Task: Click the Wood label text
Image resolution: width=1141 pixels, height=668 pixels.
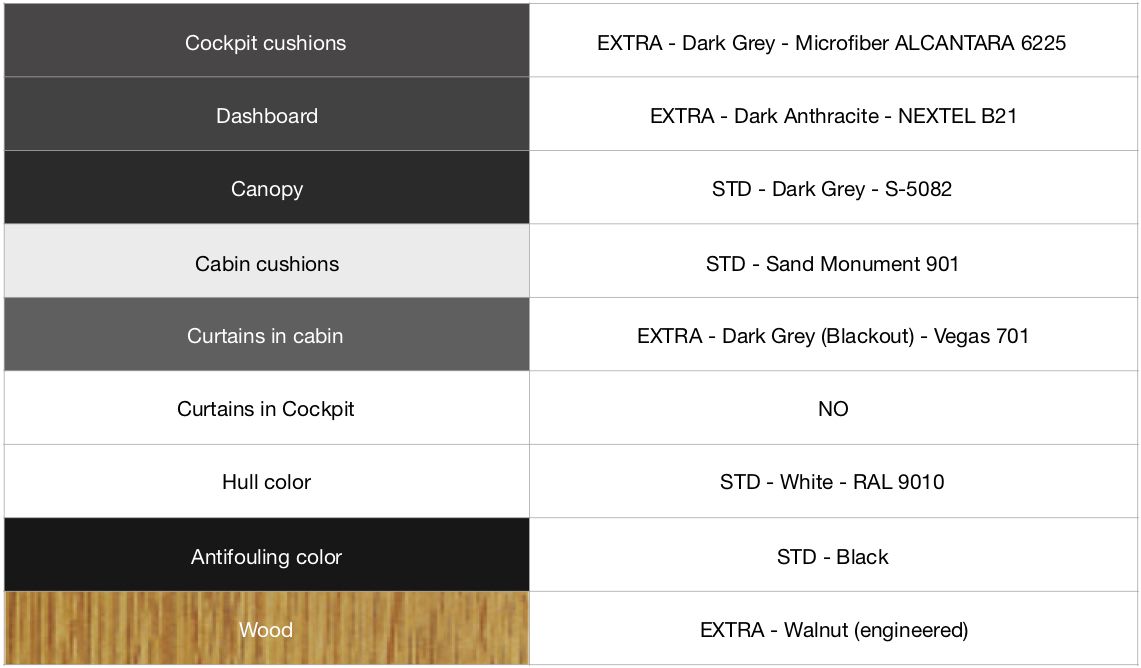Action: click(266, 630)
